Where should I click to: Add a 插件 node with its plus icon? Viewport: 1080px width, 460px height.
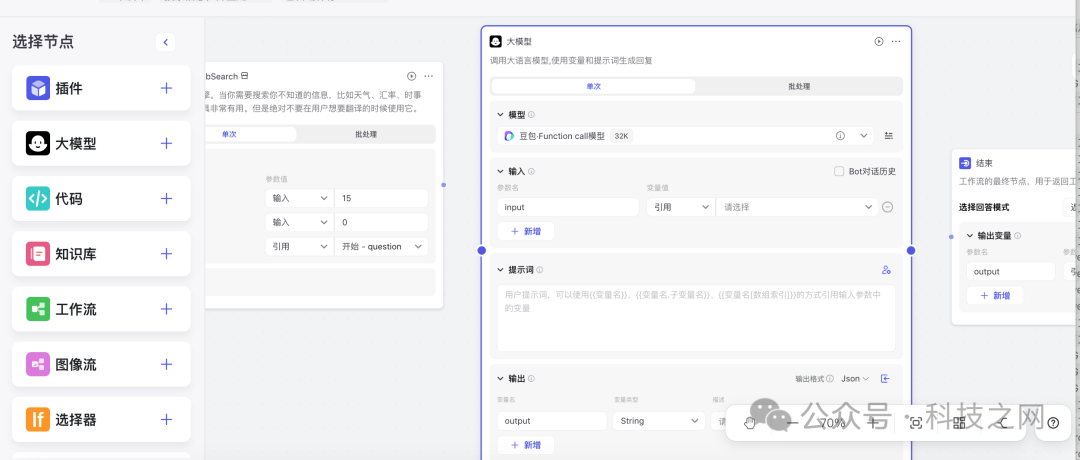[x=166, y=88]
